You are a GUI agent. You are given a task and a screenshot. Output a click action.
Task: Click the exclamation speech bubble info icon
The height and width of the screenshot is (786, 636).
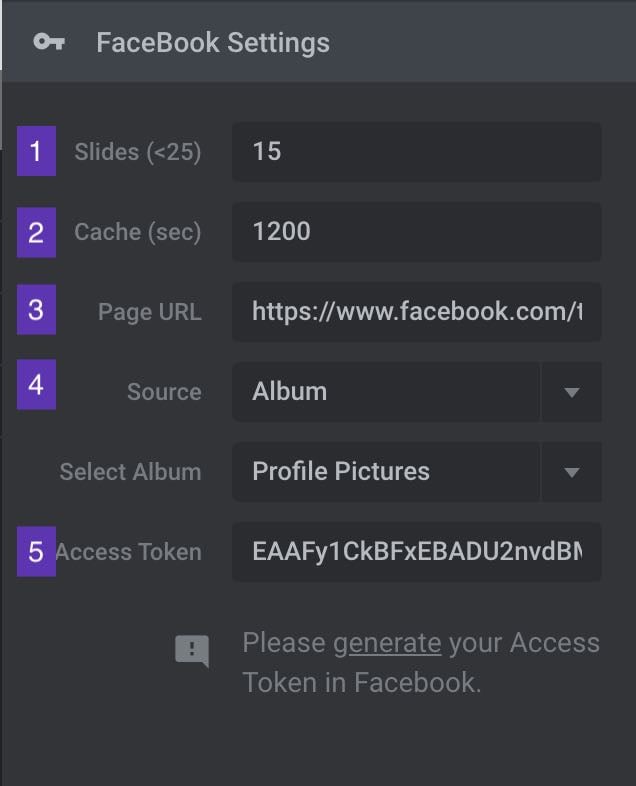point(192,651)
